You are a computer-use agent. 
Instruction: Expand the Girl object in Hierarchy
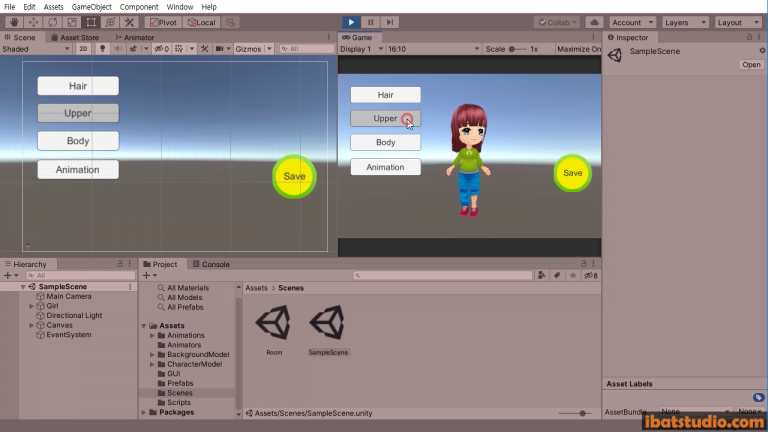pos(31,306)
